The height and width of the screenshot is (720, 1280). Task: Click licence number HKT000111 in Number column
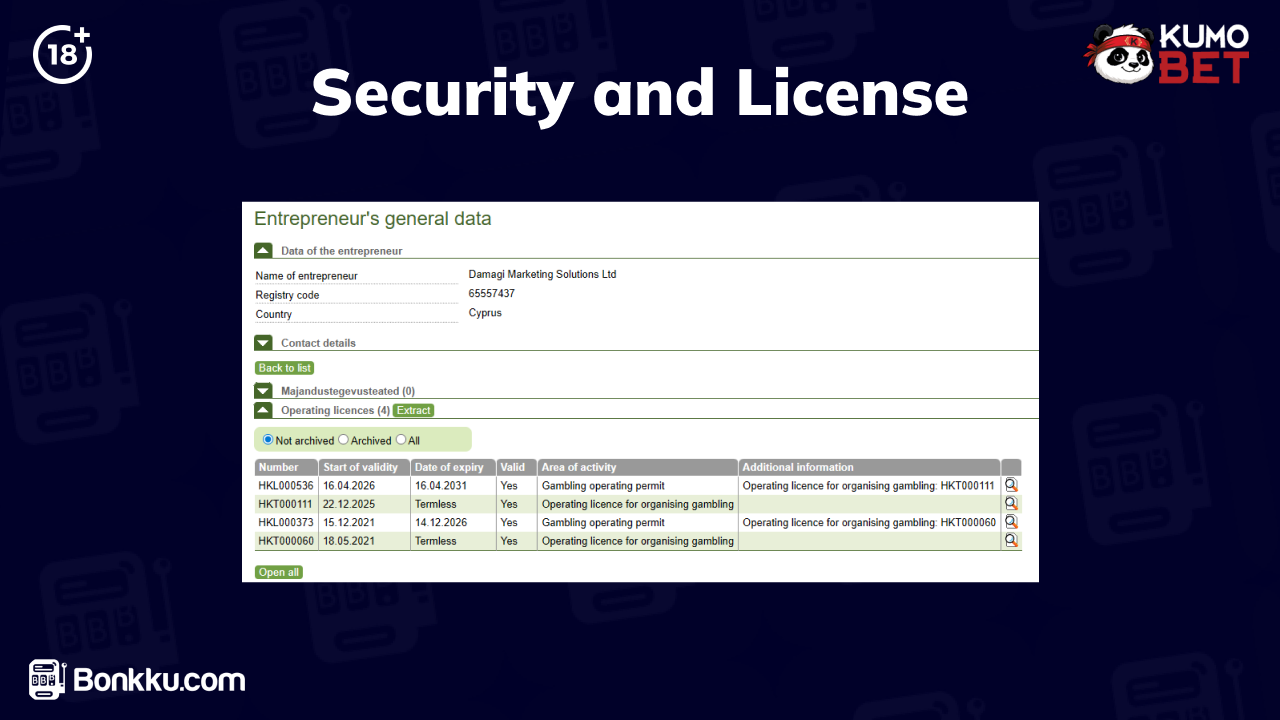(x=286, y=504)
